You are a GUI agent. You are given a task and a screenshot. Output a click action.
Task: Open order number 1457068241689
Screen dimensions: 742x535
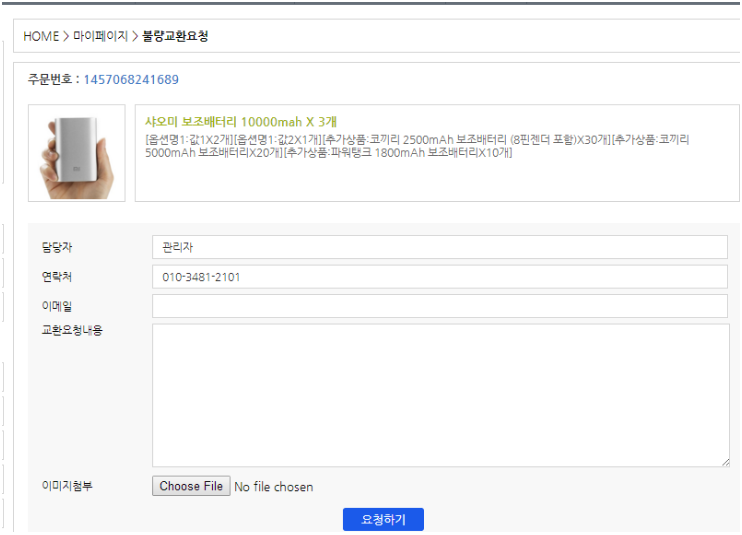pyautogui.click(x=131, y=79)
